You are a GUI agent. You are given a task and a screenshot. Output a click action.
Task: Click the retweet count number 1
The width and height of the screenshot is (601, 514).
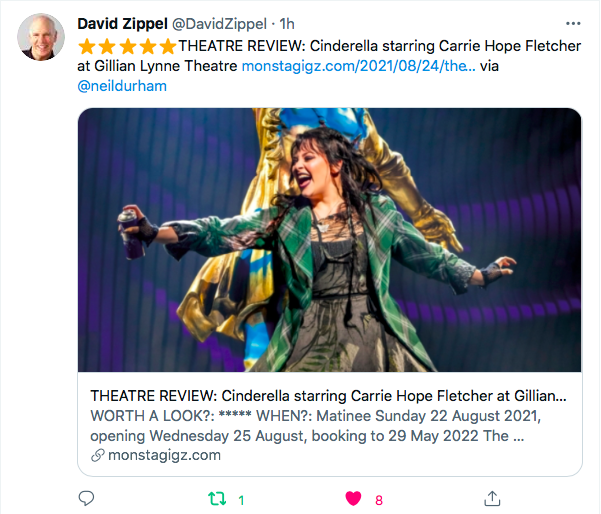[x=241, y=499]
